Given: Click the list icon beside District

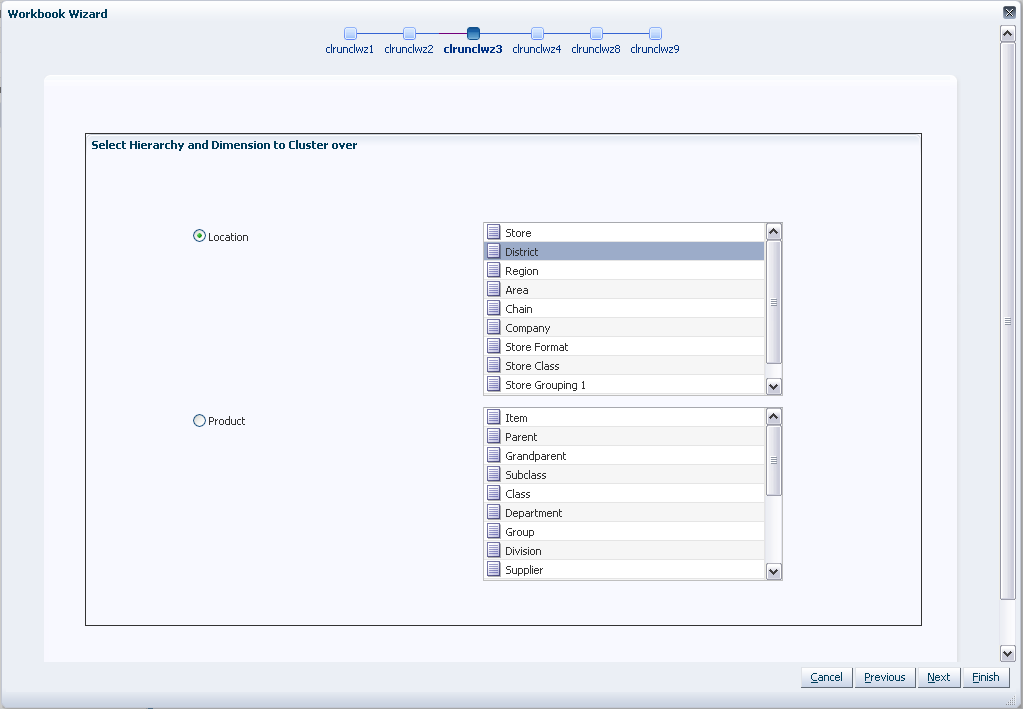Looking at the screenshot, I should [494, 251].
